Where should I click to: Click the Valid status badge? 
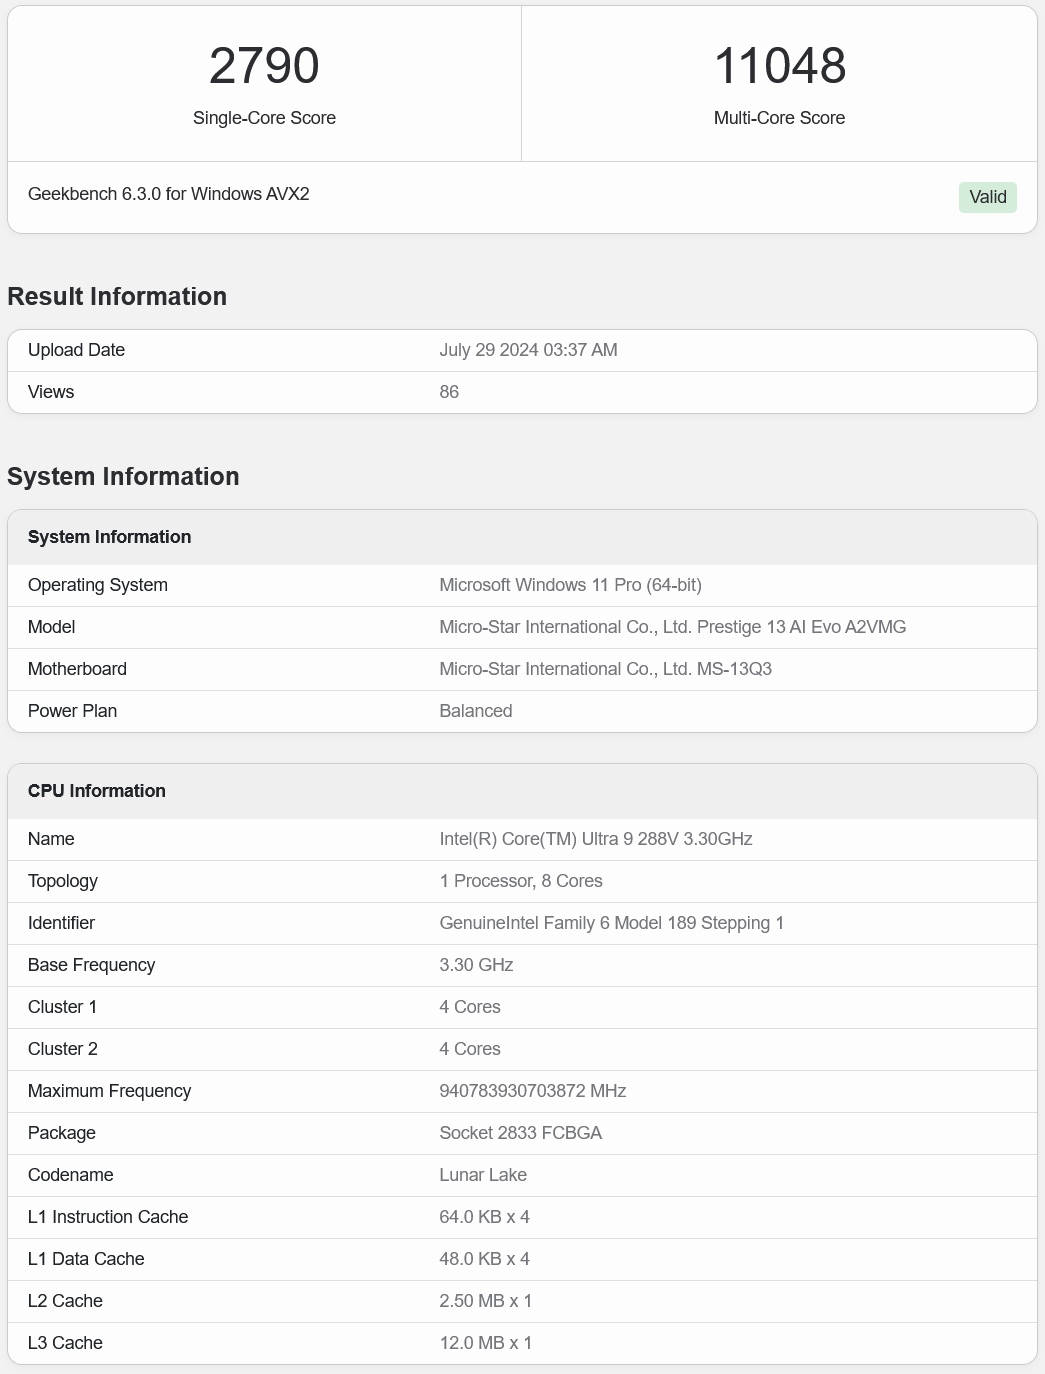pyautogui.click(x=987, y=197)
